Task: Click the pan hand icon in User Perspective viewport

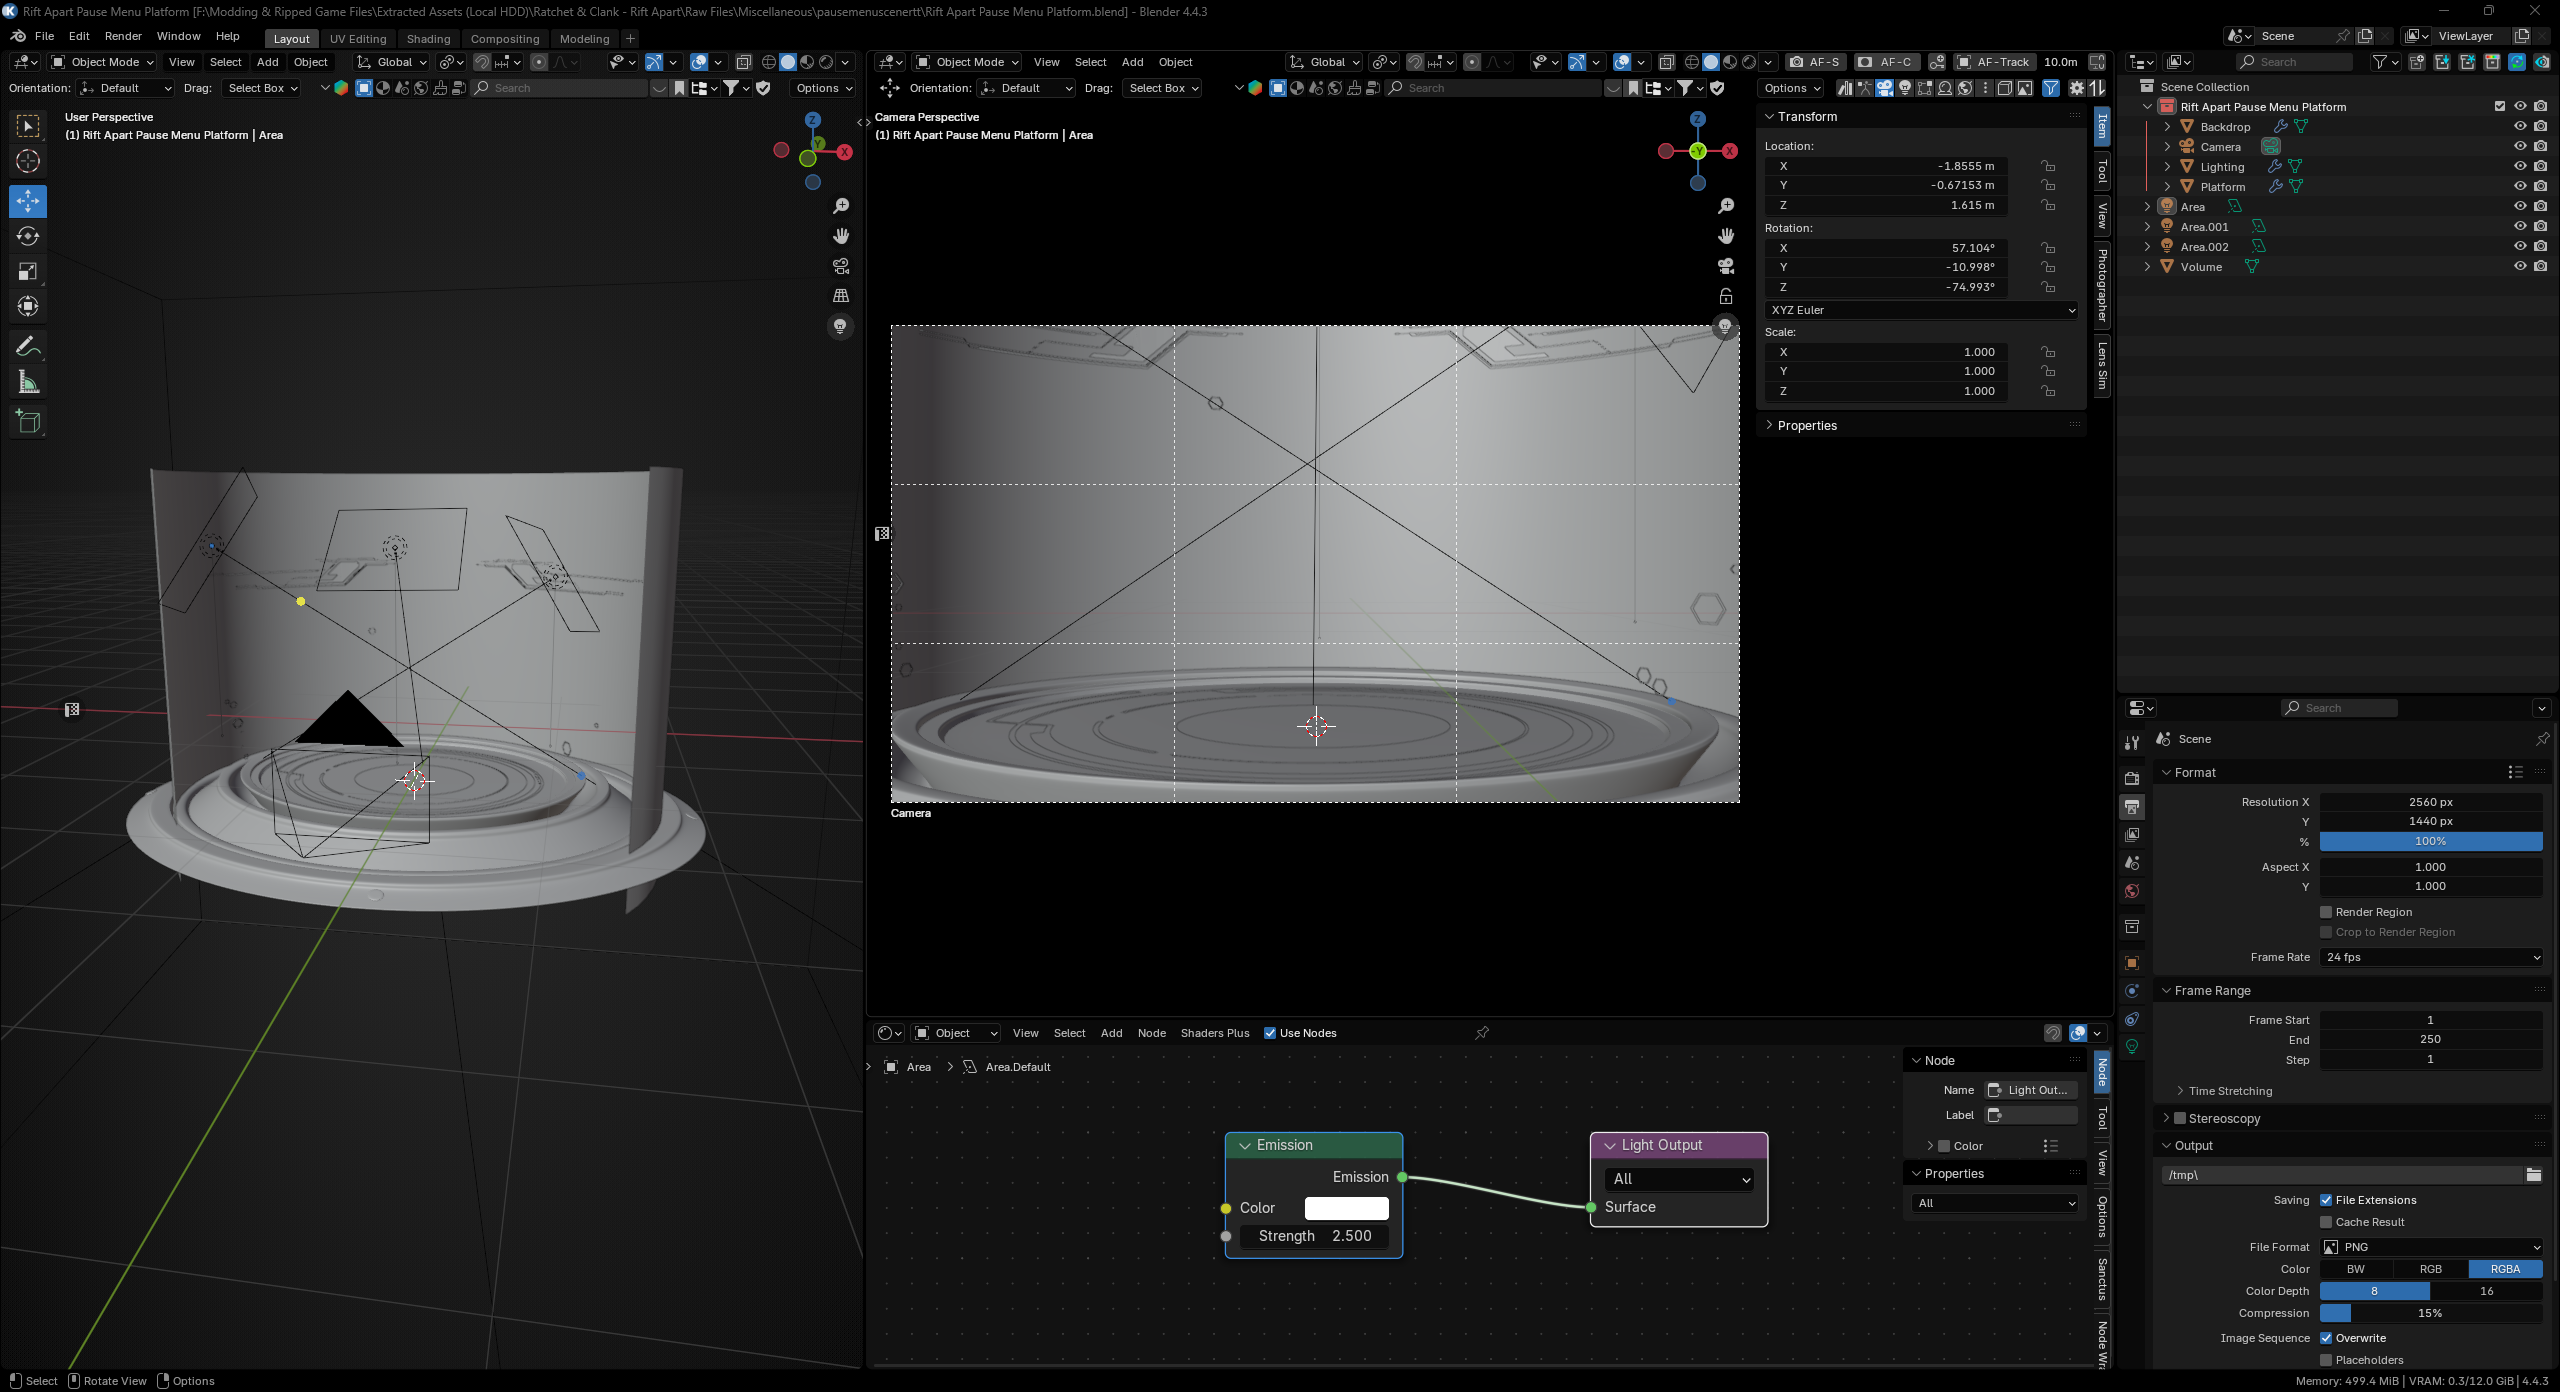Action: pos(841,236)
